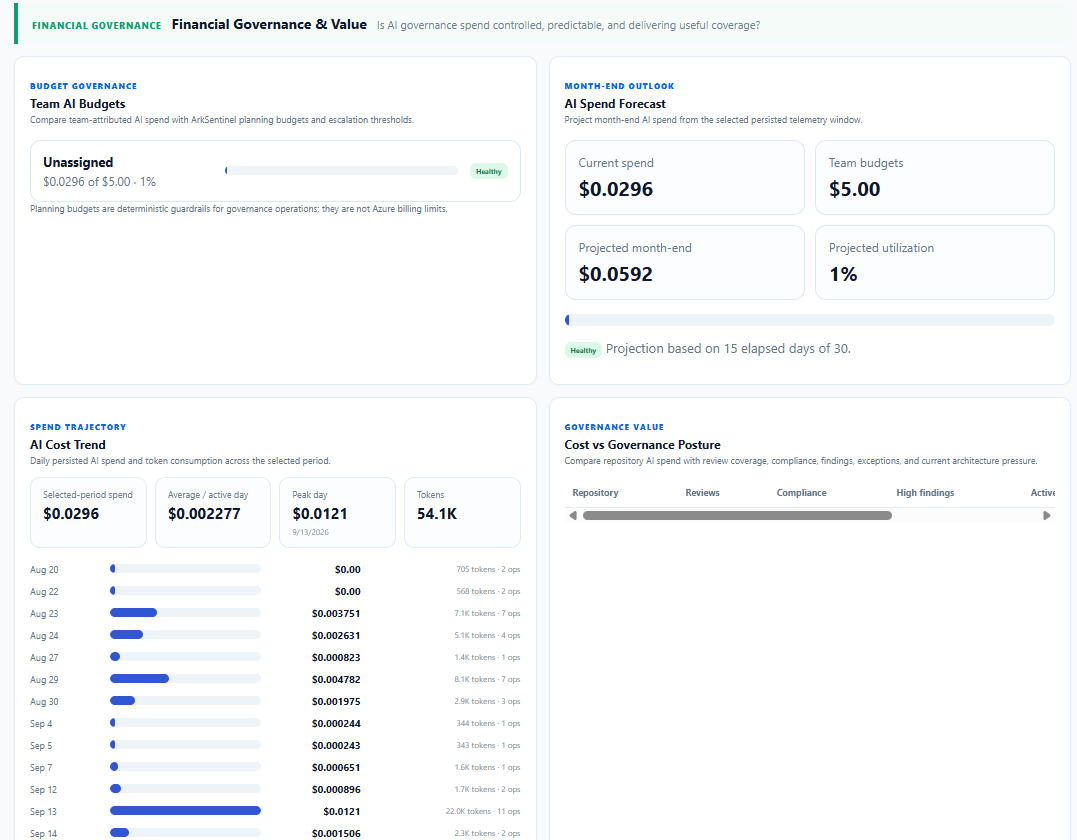Image resolution: width=1077 pixels, height=840 pixels.
Task: Click '705 tokens · 2 ops' text
Action: tap(488, 569)
